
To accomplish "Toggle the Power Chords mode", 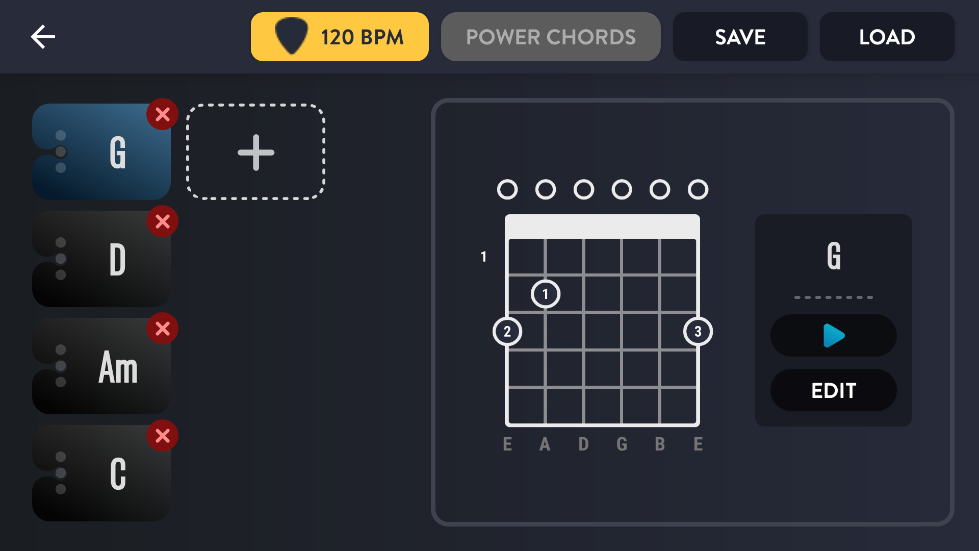I will tap(551, 37).
